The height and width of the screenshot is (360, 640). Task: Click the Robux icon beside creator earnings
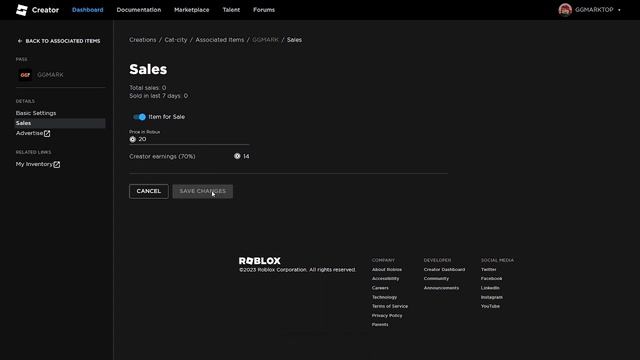tap(237, 156)
